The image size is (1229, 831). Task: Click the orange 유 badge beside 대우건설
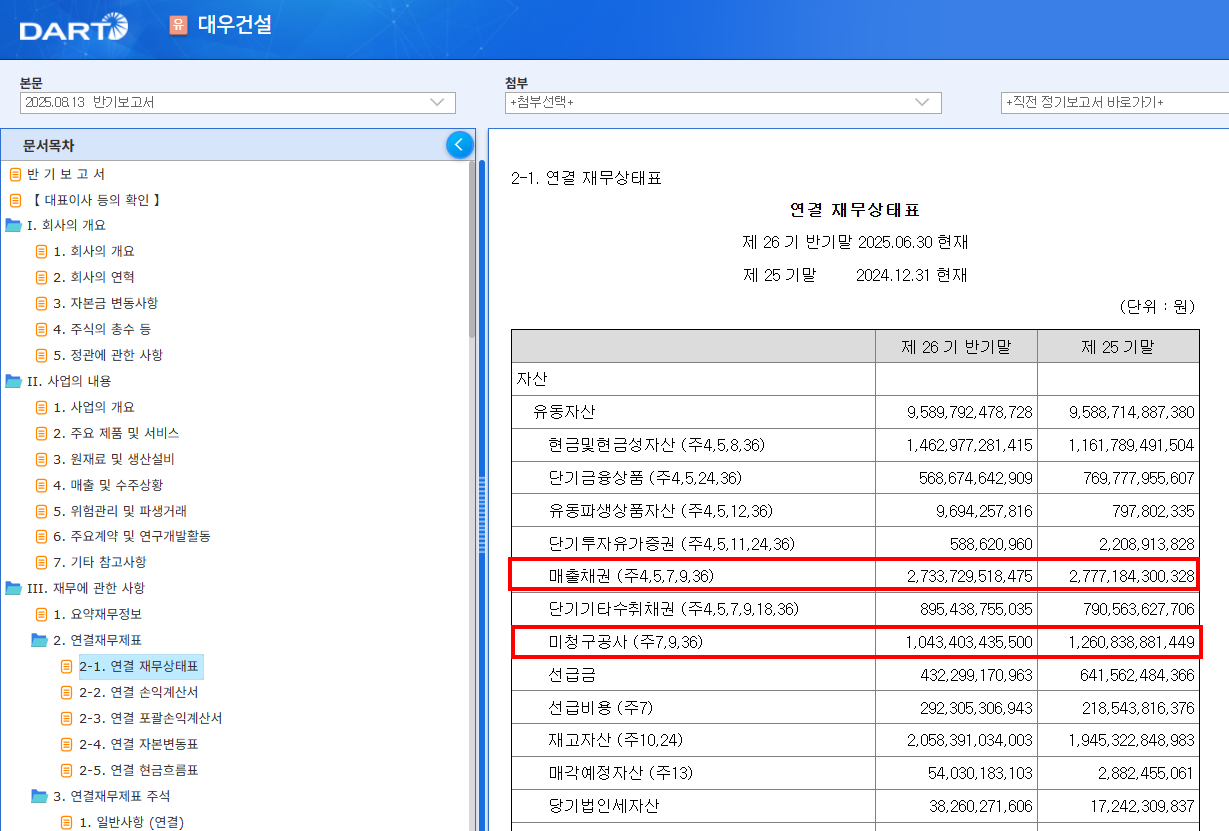click(x=179, y=26)
